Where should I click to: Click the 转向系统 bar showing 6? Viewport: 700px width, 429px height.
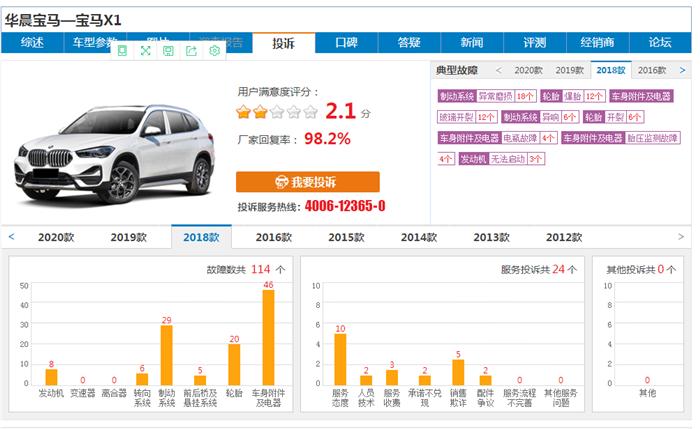[142, 379]
